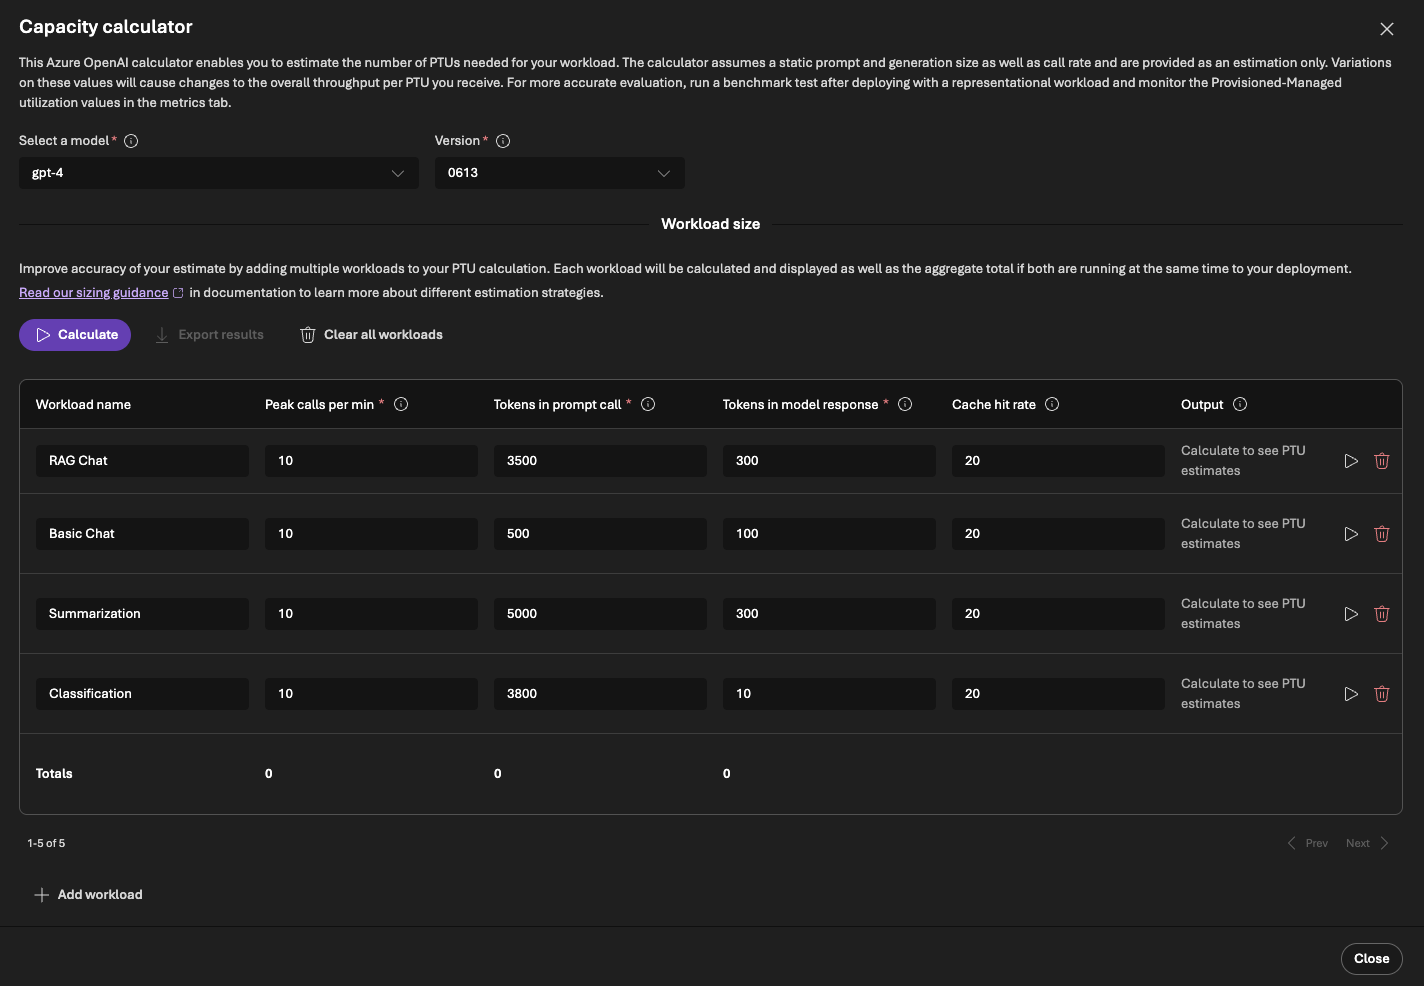
Task: Click Add workload
Action: pyautogui.click(x=88, y=895)
